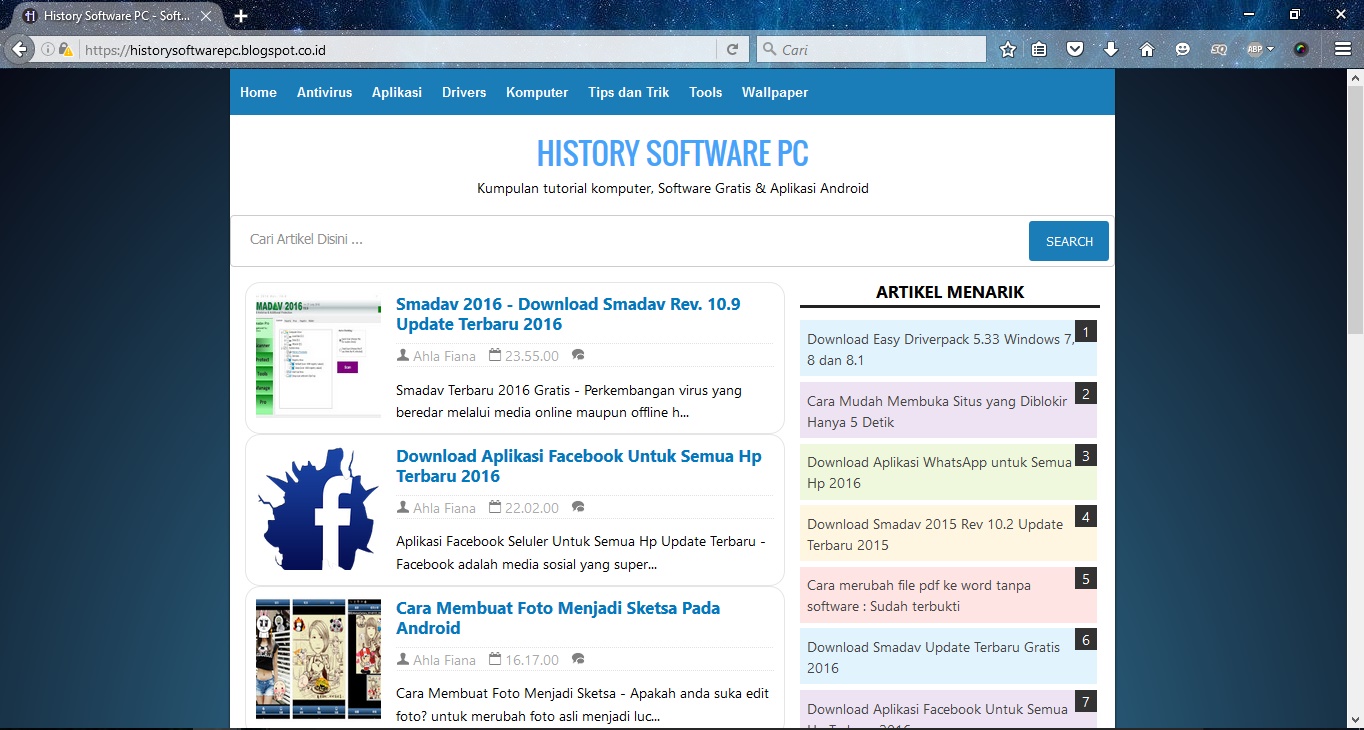This screenshot has height=730, width=1364.
Task: Click the search magnifier icon in Cari box
Action: [768, 49]
